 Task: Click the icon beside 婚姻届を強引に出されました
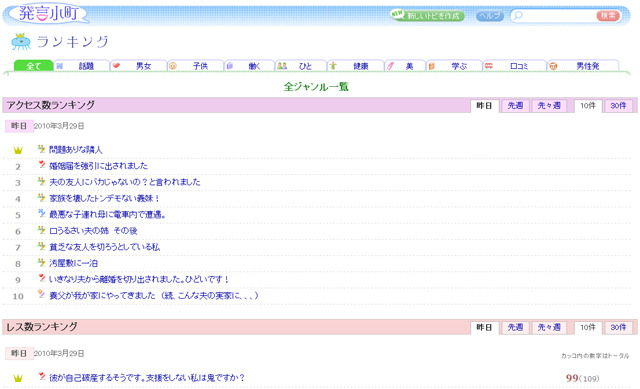(x=41, y=165)
